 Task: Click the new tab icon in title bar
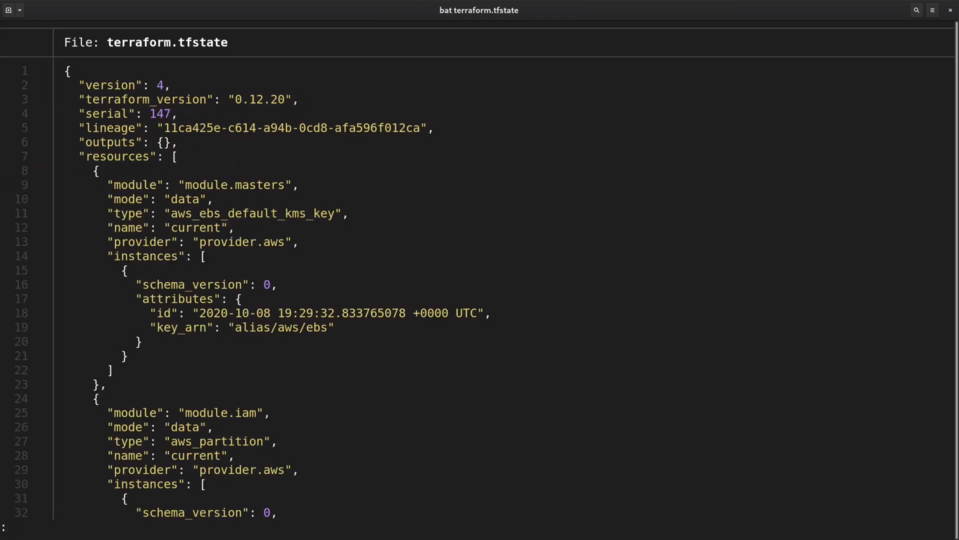point(9,10)
